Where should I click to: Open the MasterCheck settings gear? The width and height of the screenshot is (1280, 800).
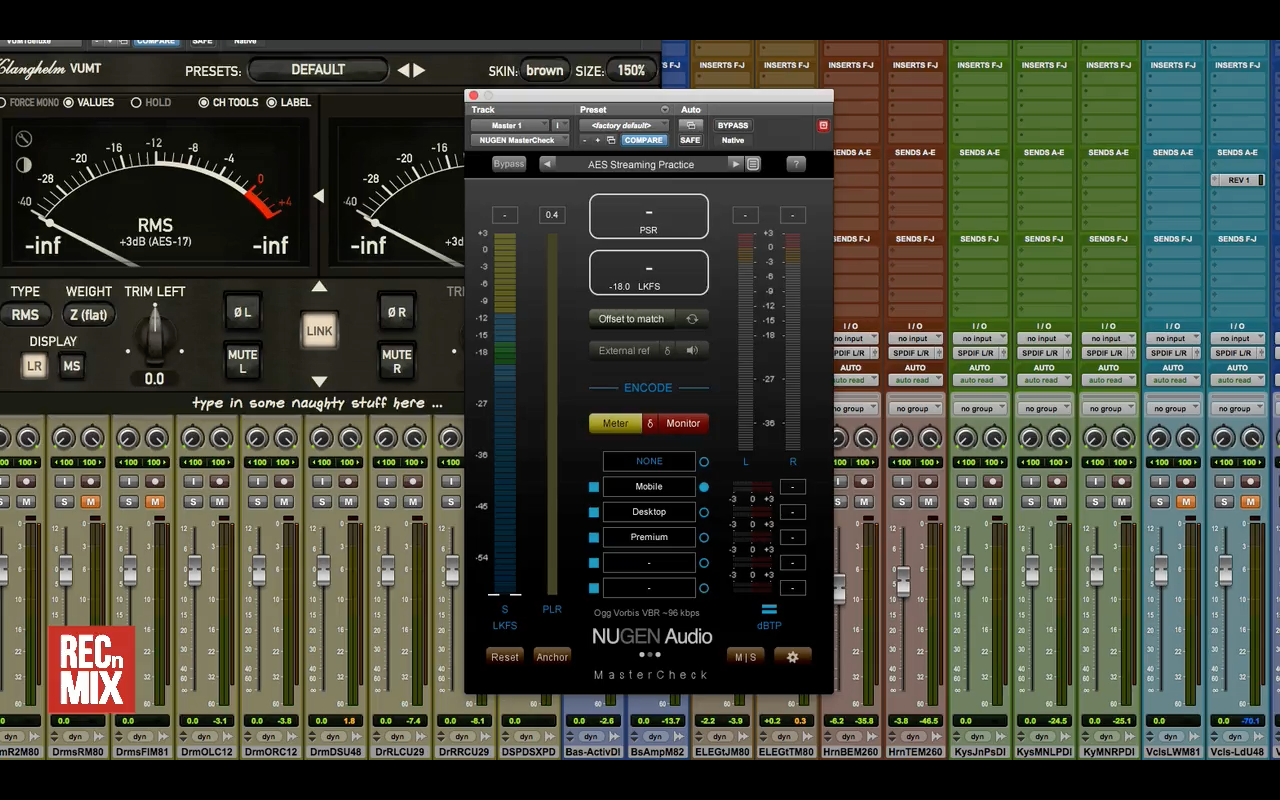pos(792,657)
